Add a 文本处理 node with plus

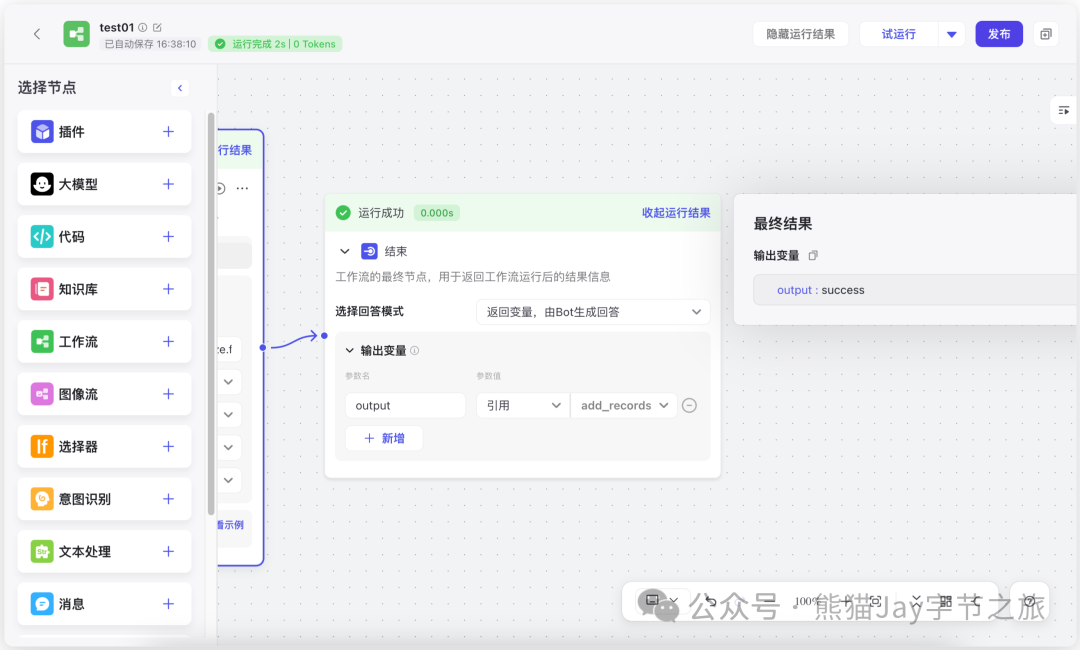point(168,552)
